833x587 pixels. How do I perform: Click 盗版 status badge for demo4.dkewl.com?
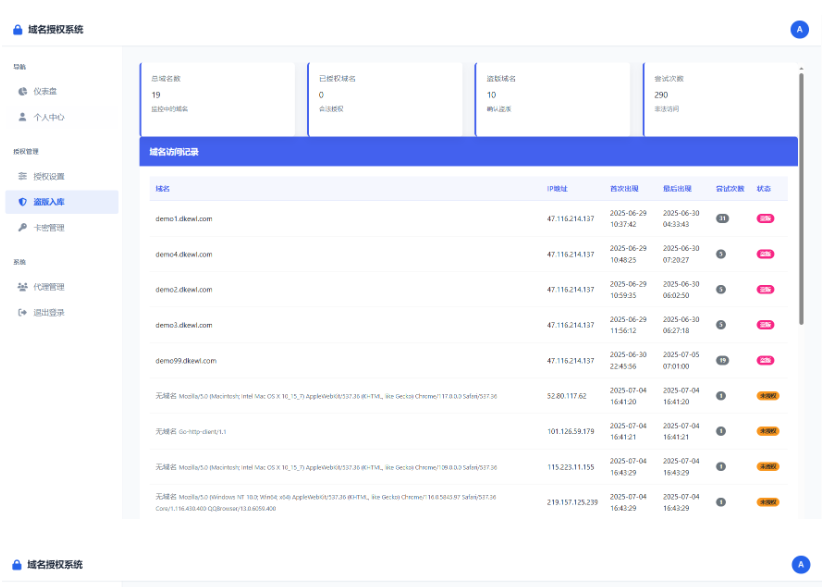click(765, 254)
